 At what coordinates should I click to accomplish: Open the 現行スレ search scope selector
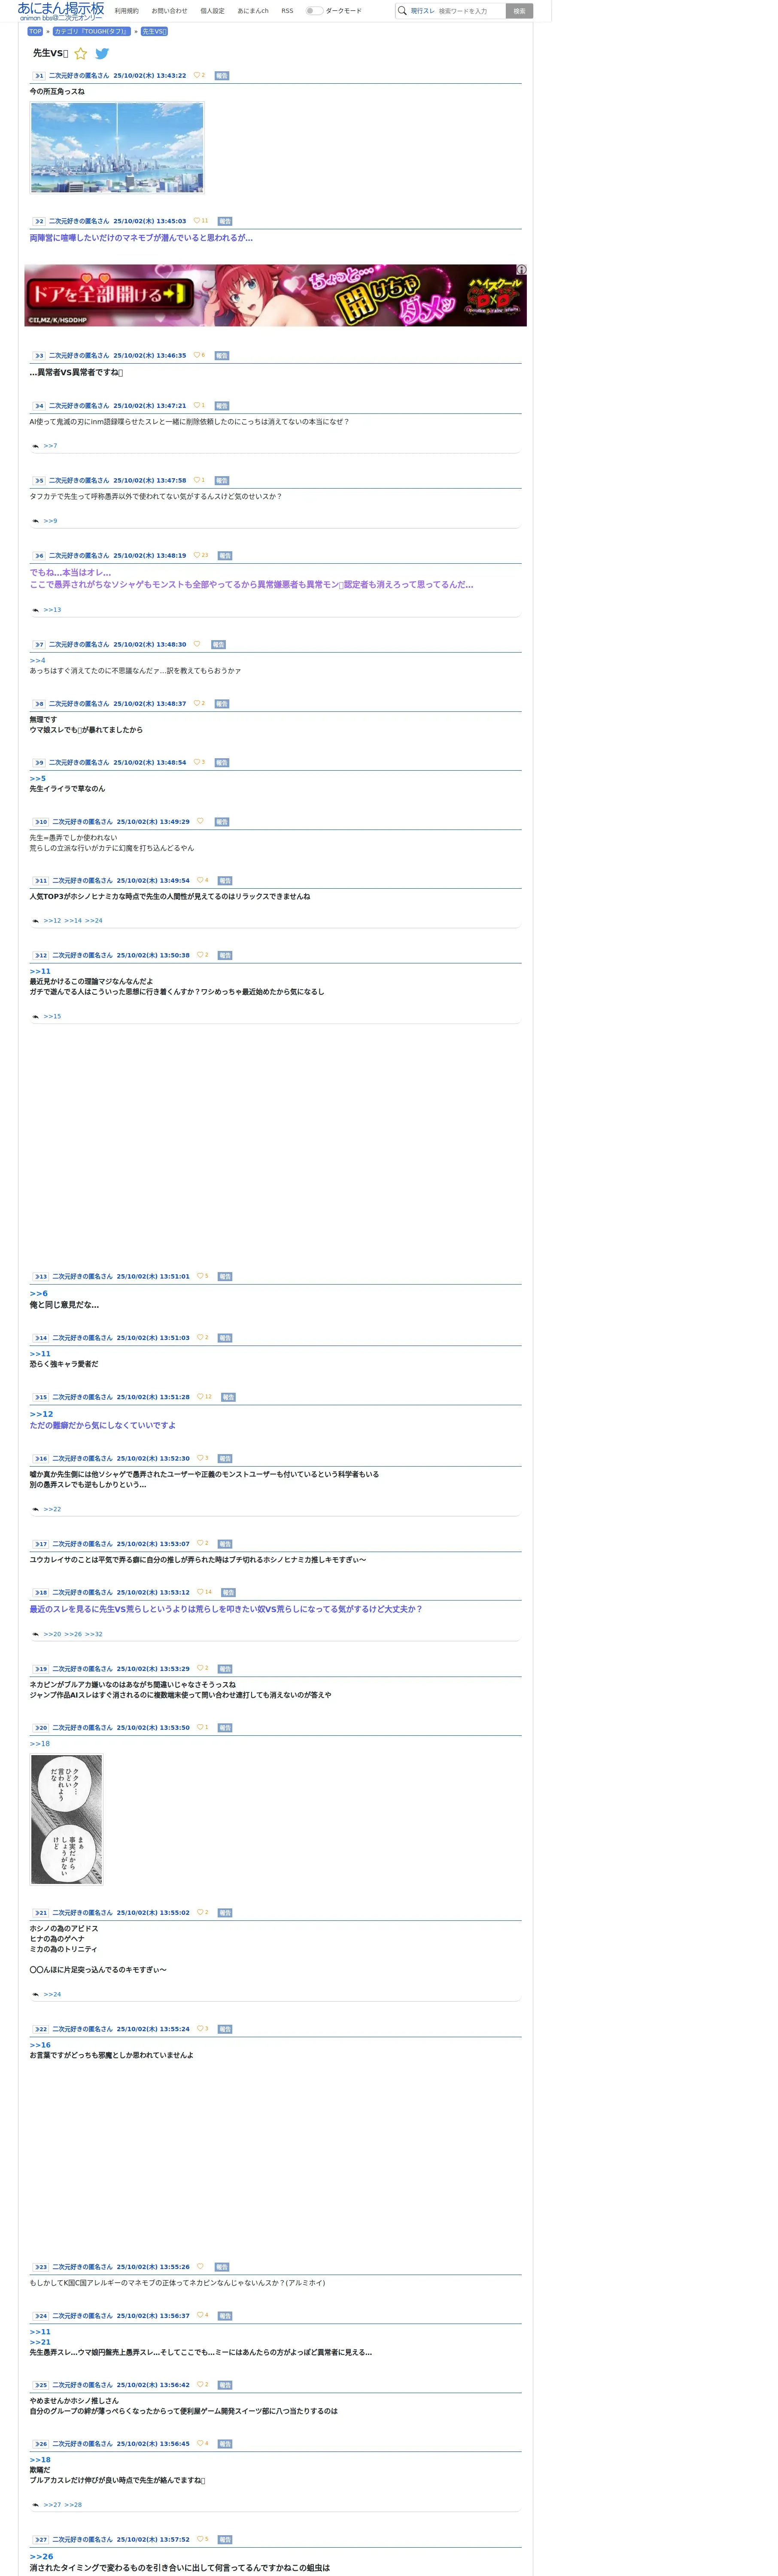click(422, 11)
